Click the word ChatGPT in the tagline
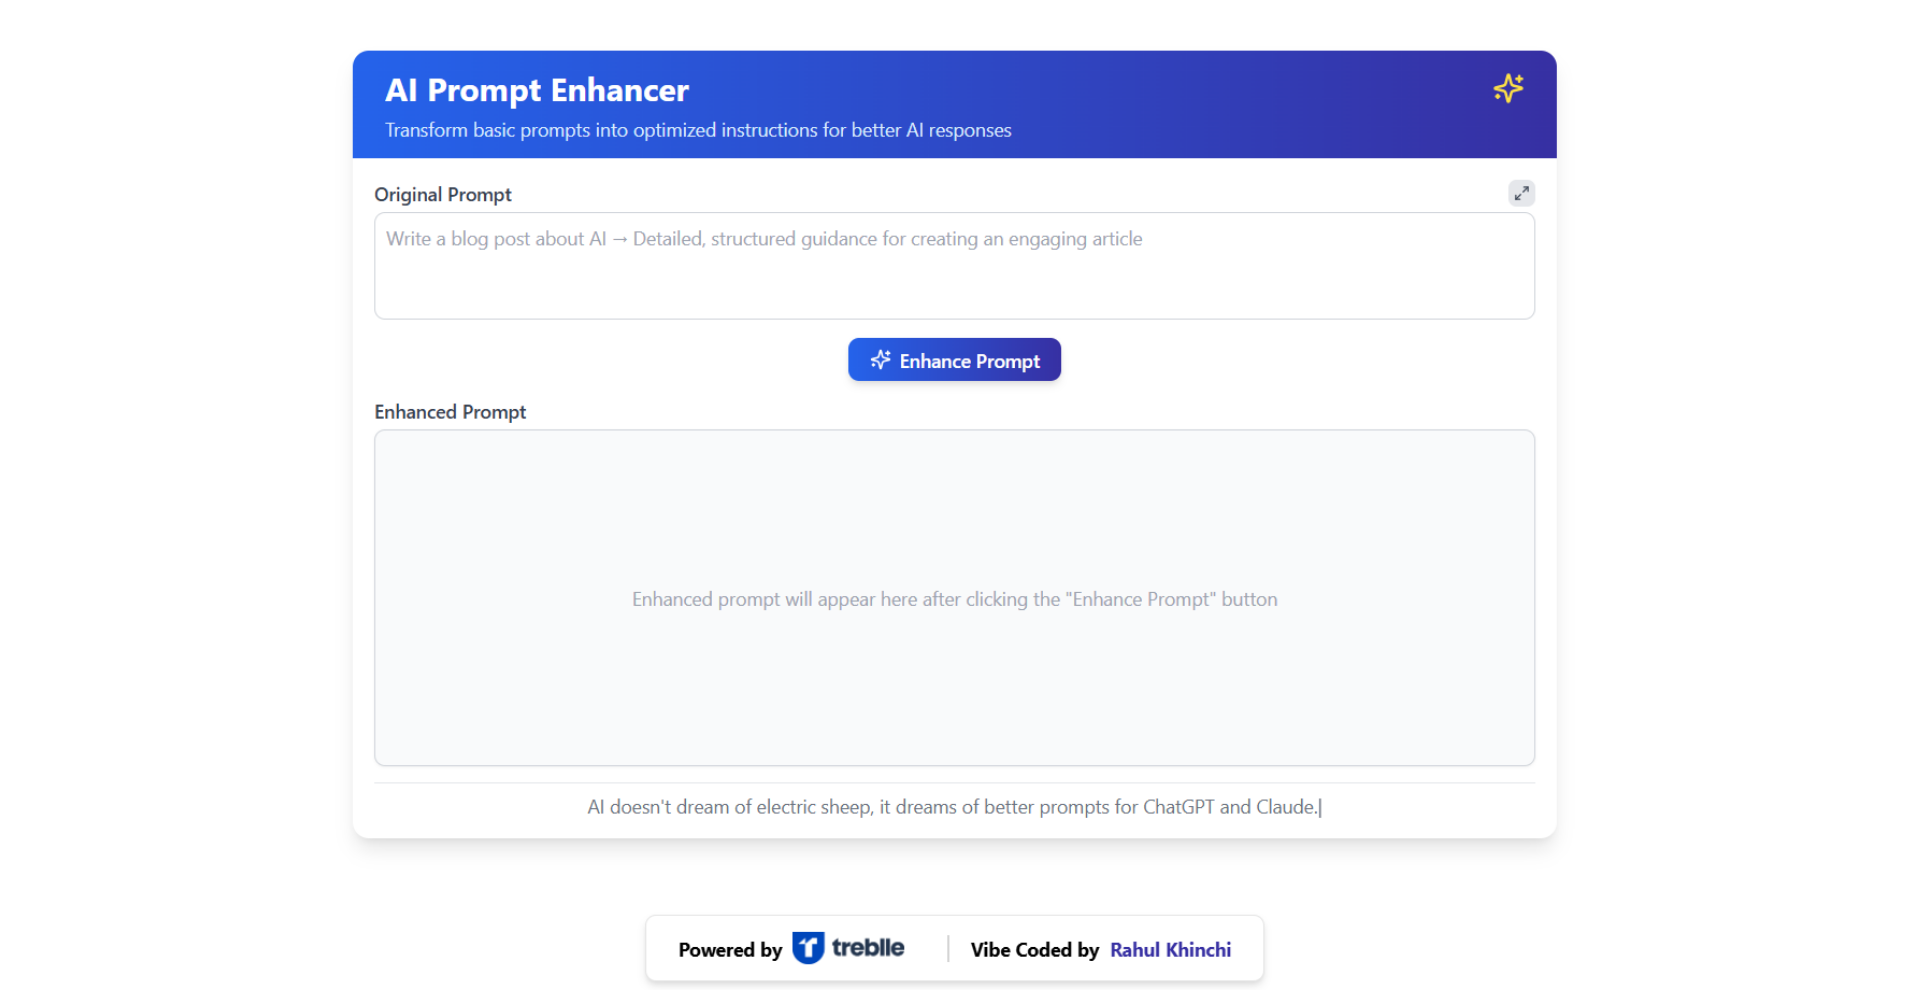This screenshot has width=1908, height=990. [1178, 807]
